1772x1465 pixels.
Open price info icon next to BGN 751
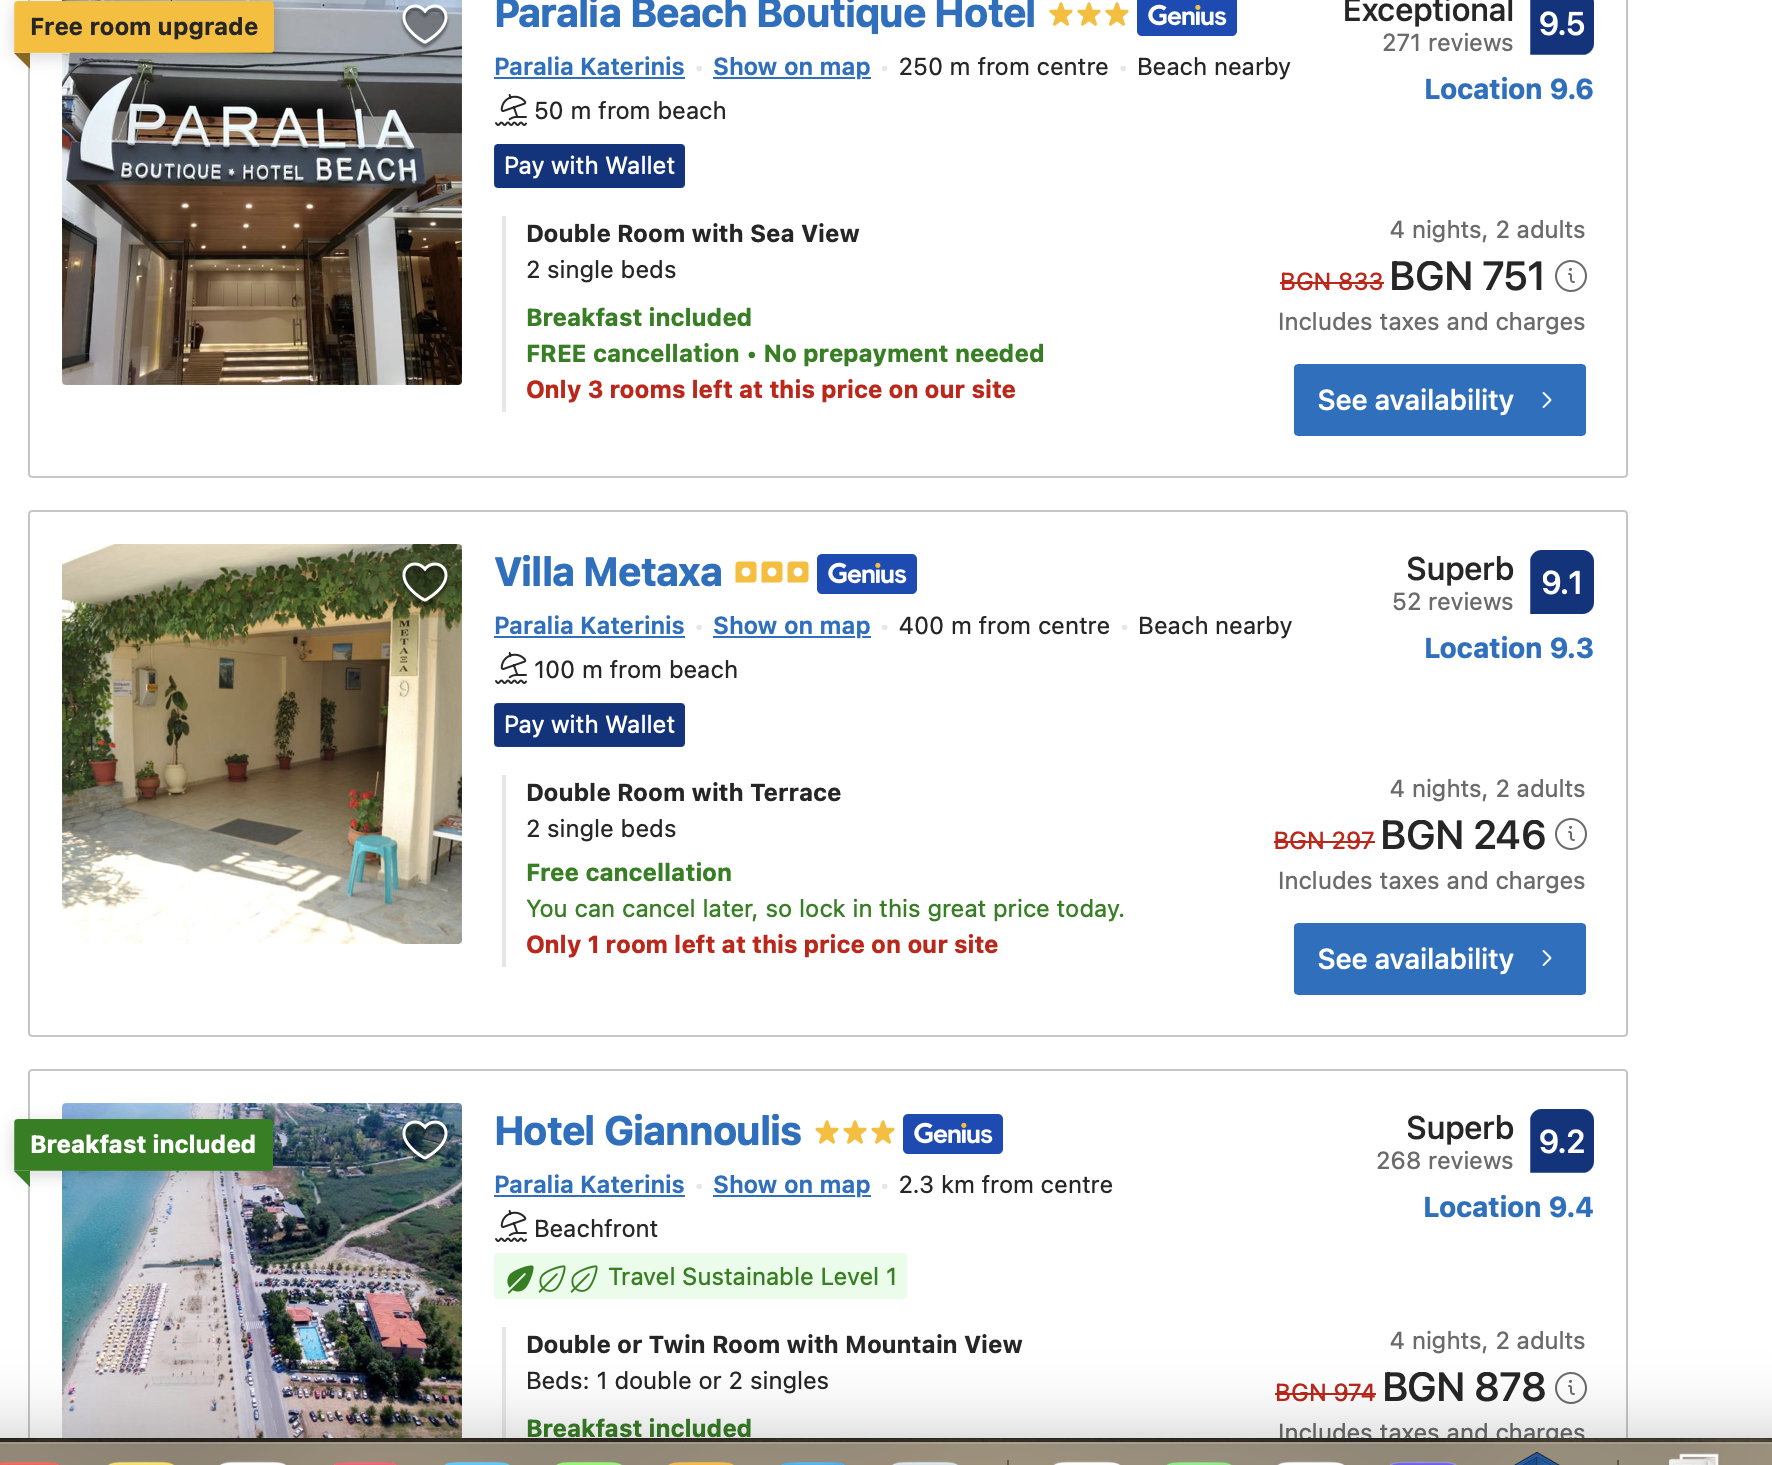point(1571,276)
